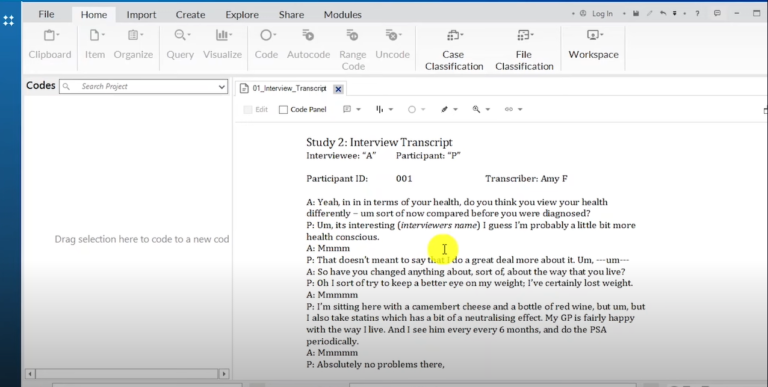Toggle the Code Panel checkbox
Screen dimensions: 768x387
point(283,110)
